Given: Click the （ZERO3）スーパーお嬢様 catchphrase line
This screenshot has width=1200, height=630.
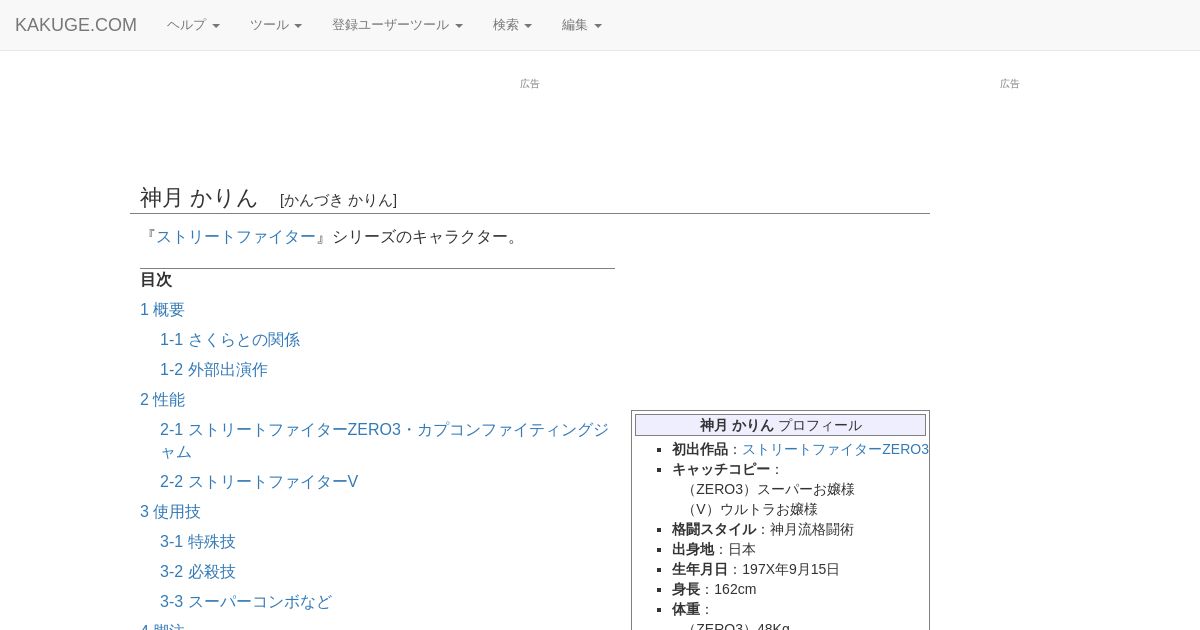Looking at the screenshot, I should pyautogui.click(x=768, y=489).
